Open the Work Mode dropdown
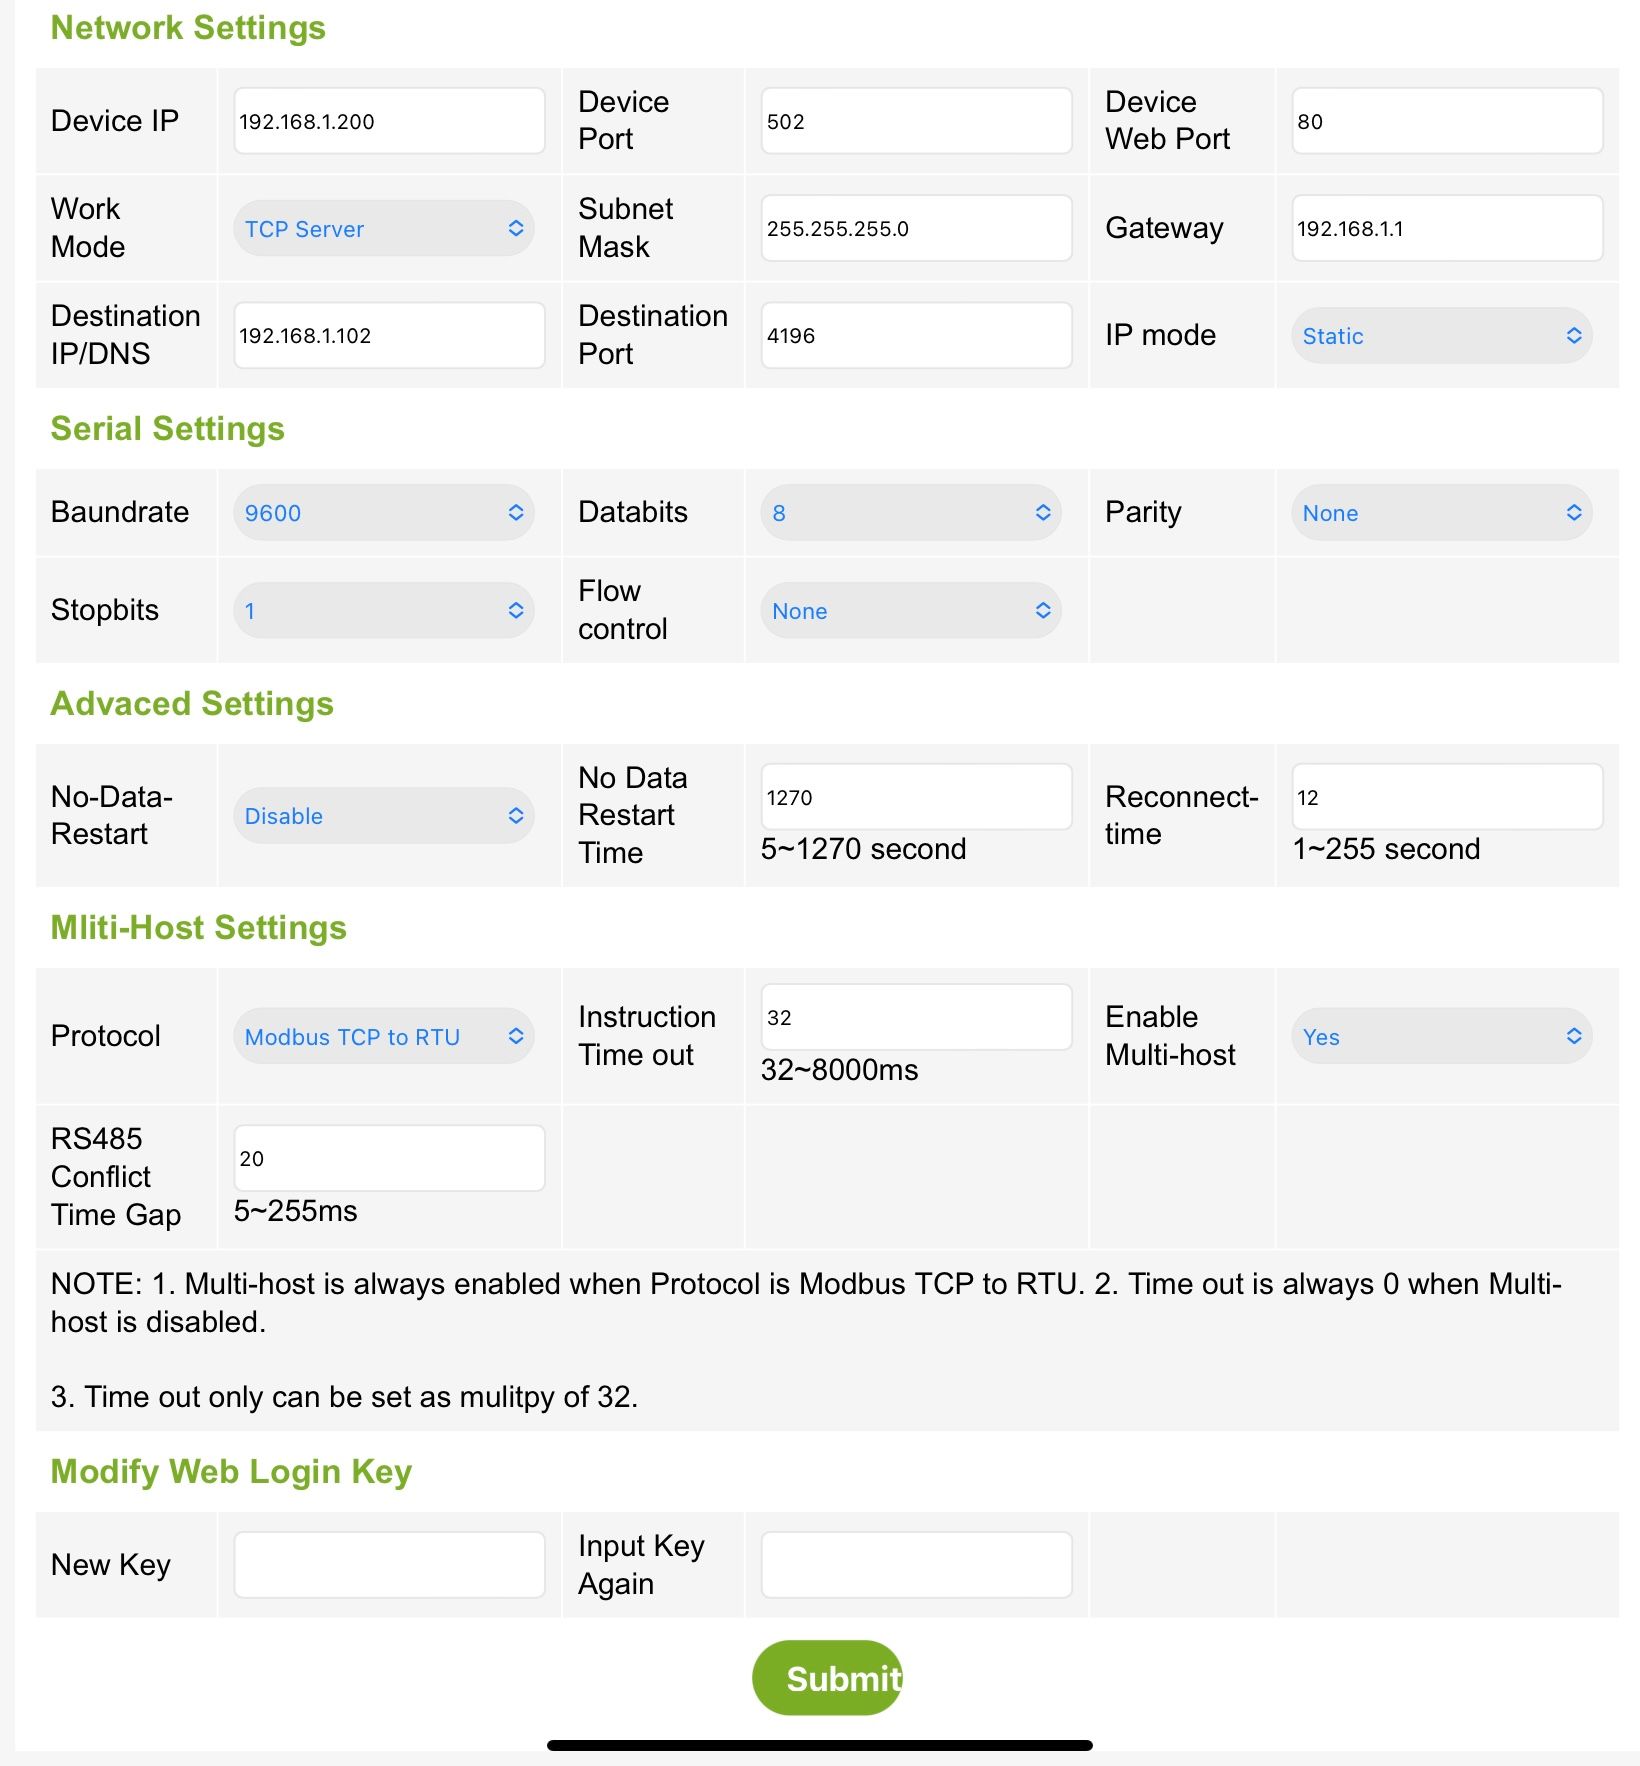 (384, 229)
